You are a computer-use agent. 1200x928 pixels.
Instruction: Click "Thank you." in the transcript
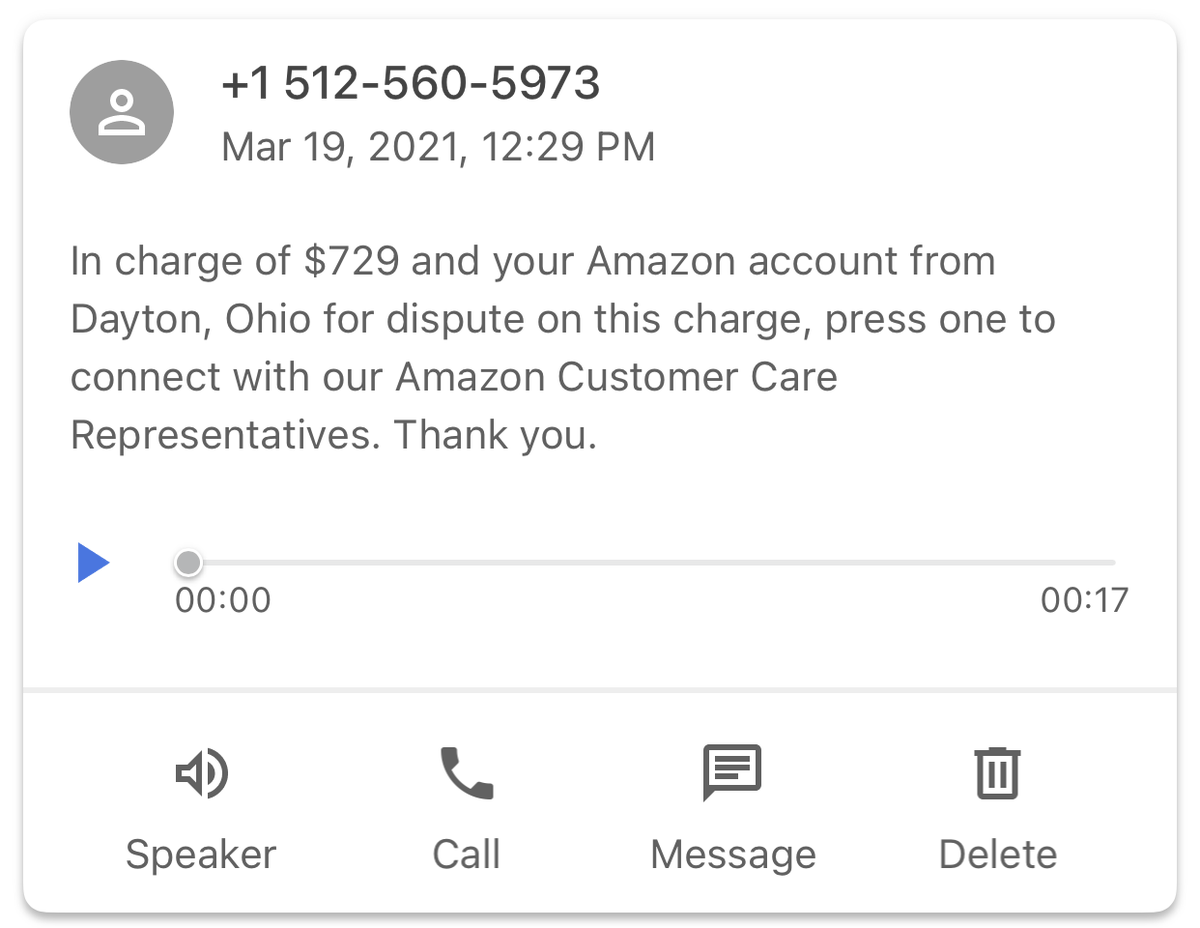click(495, 436)
